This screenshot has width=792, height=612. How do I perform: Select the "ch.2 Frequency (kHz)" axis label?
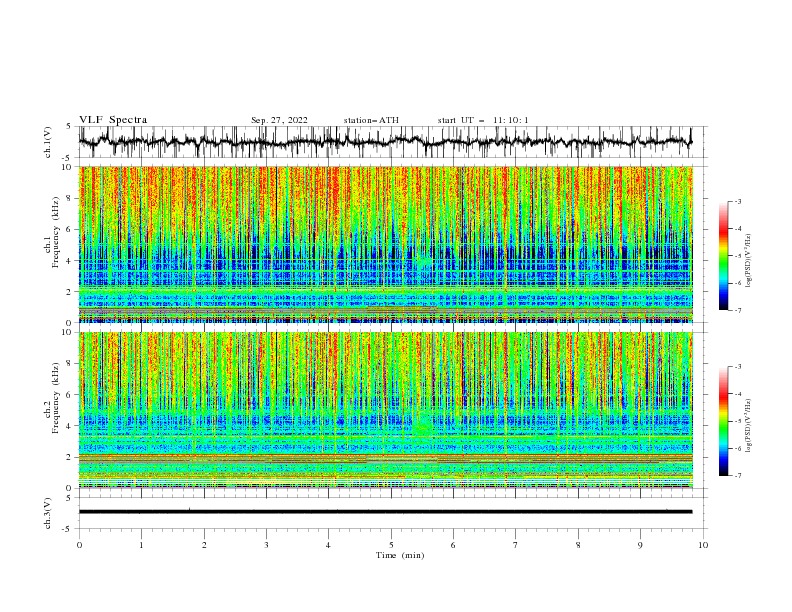[x=52, y=397]
